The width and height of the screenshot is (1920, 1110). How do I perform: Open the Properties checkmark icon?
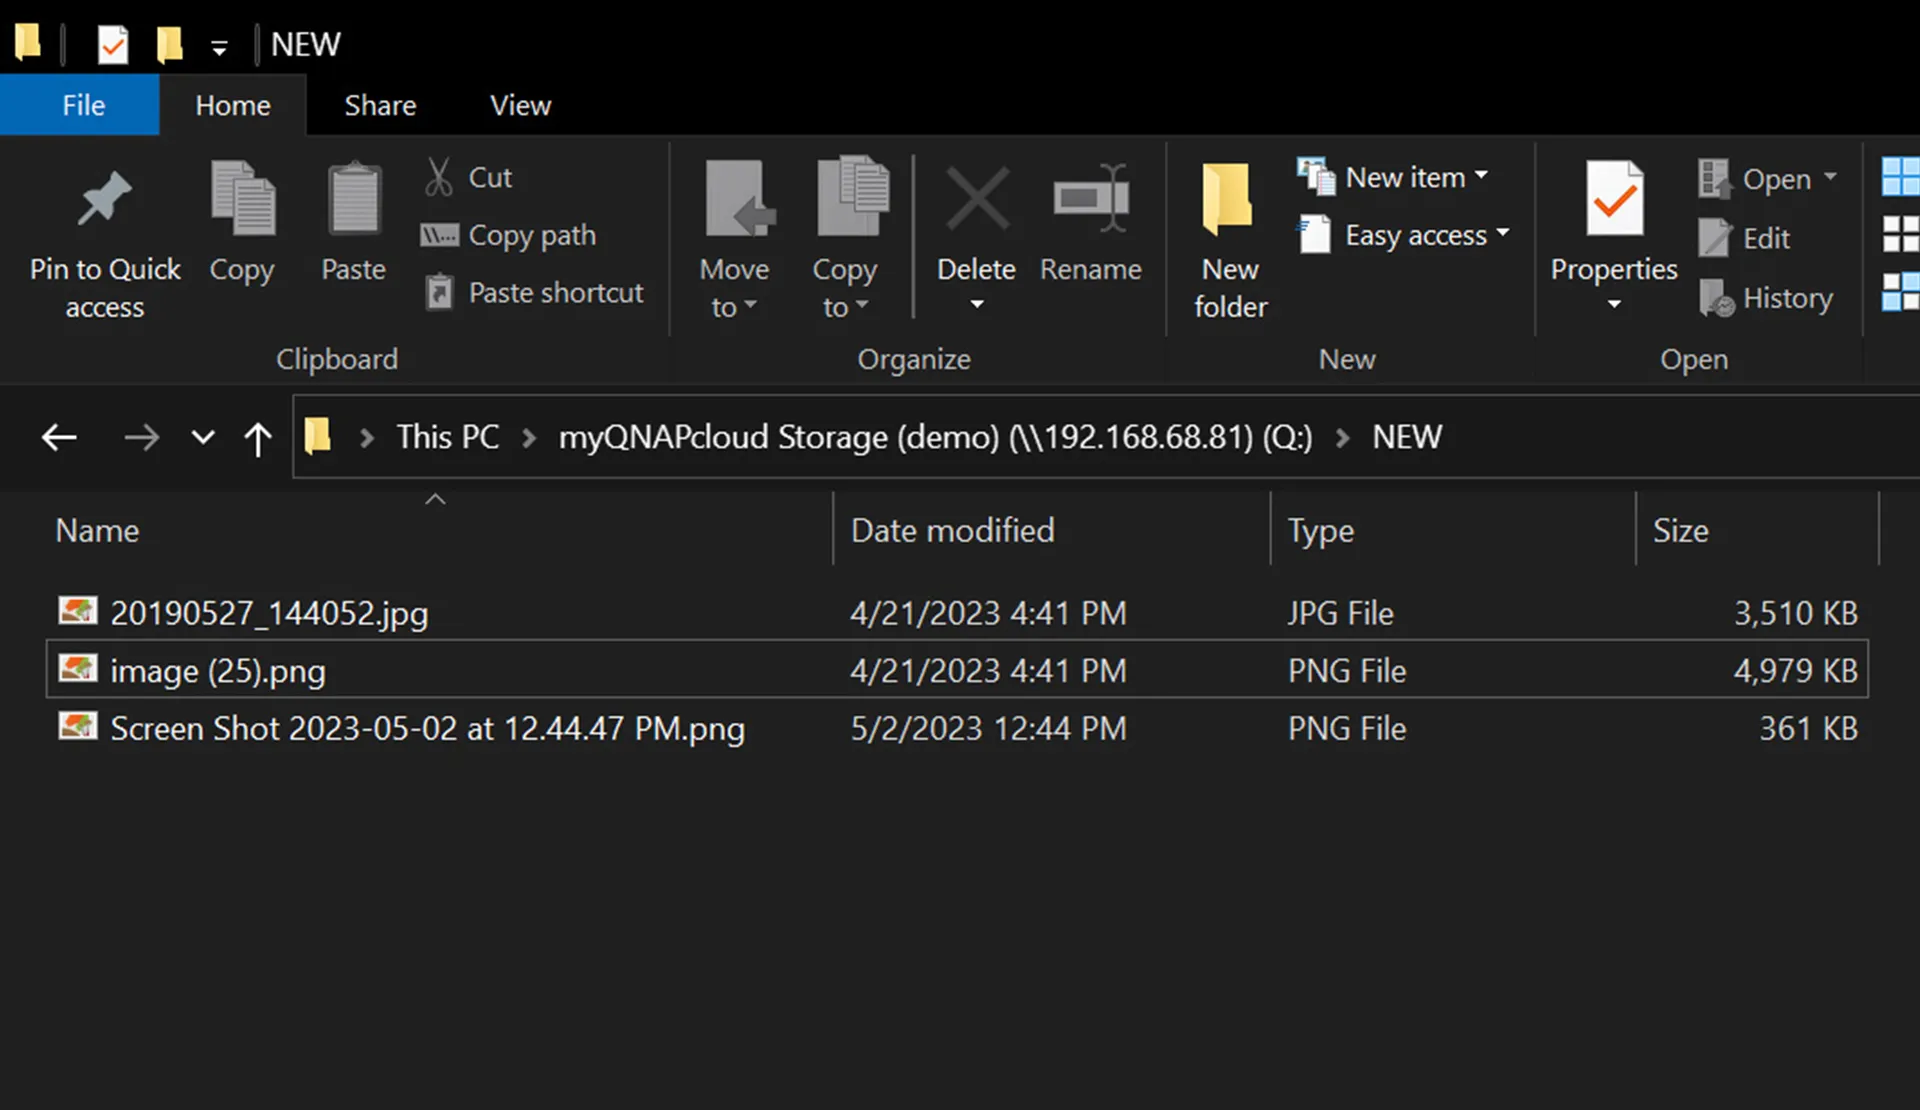click(1613, 200)
